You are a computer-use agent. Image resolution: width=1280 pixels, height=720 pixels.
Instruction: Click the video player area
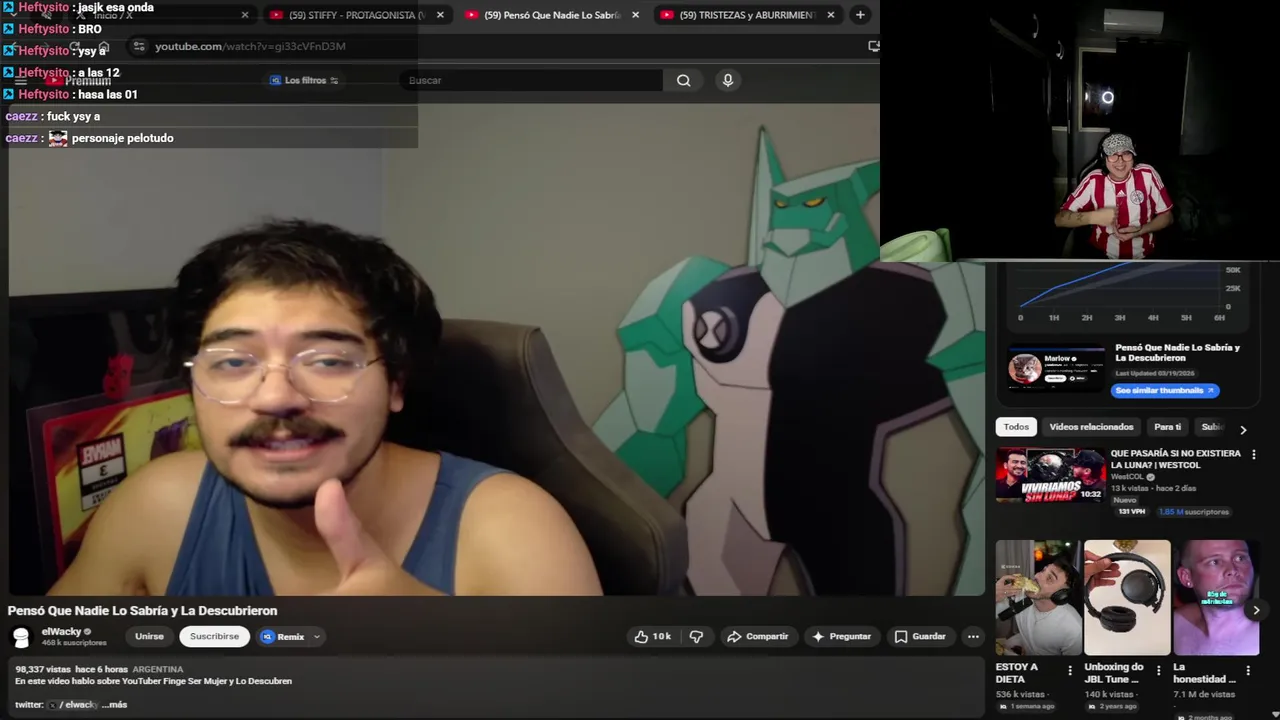[x=496, y=350]
